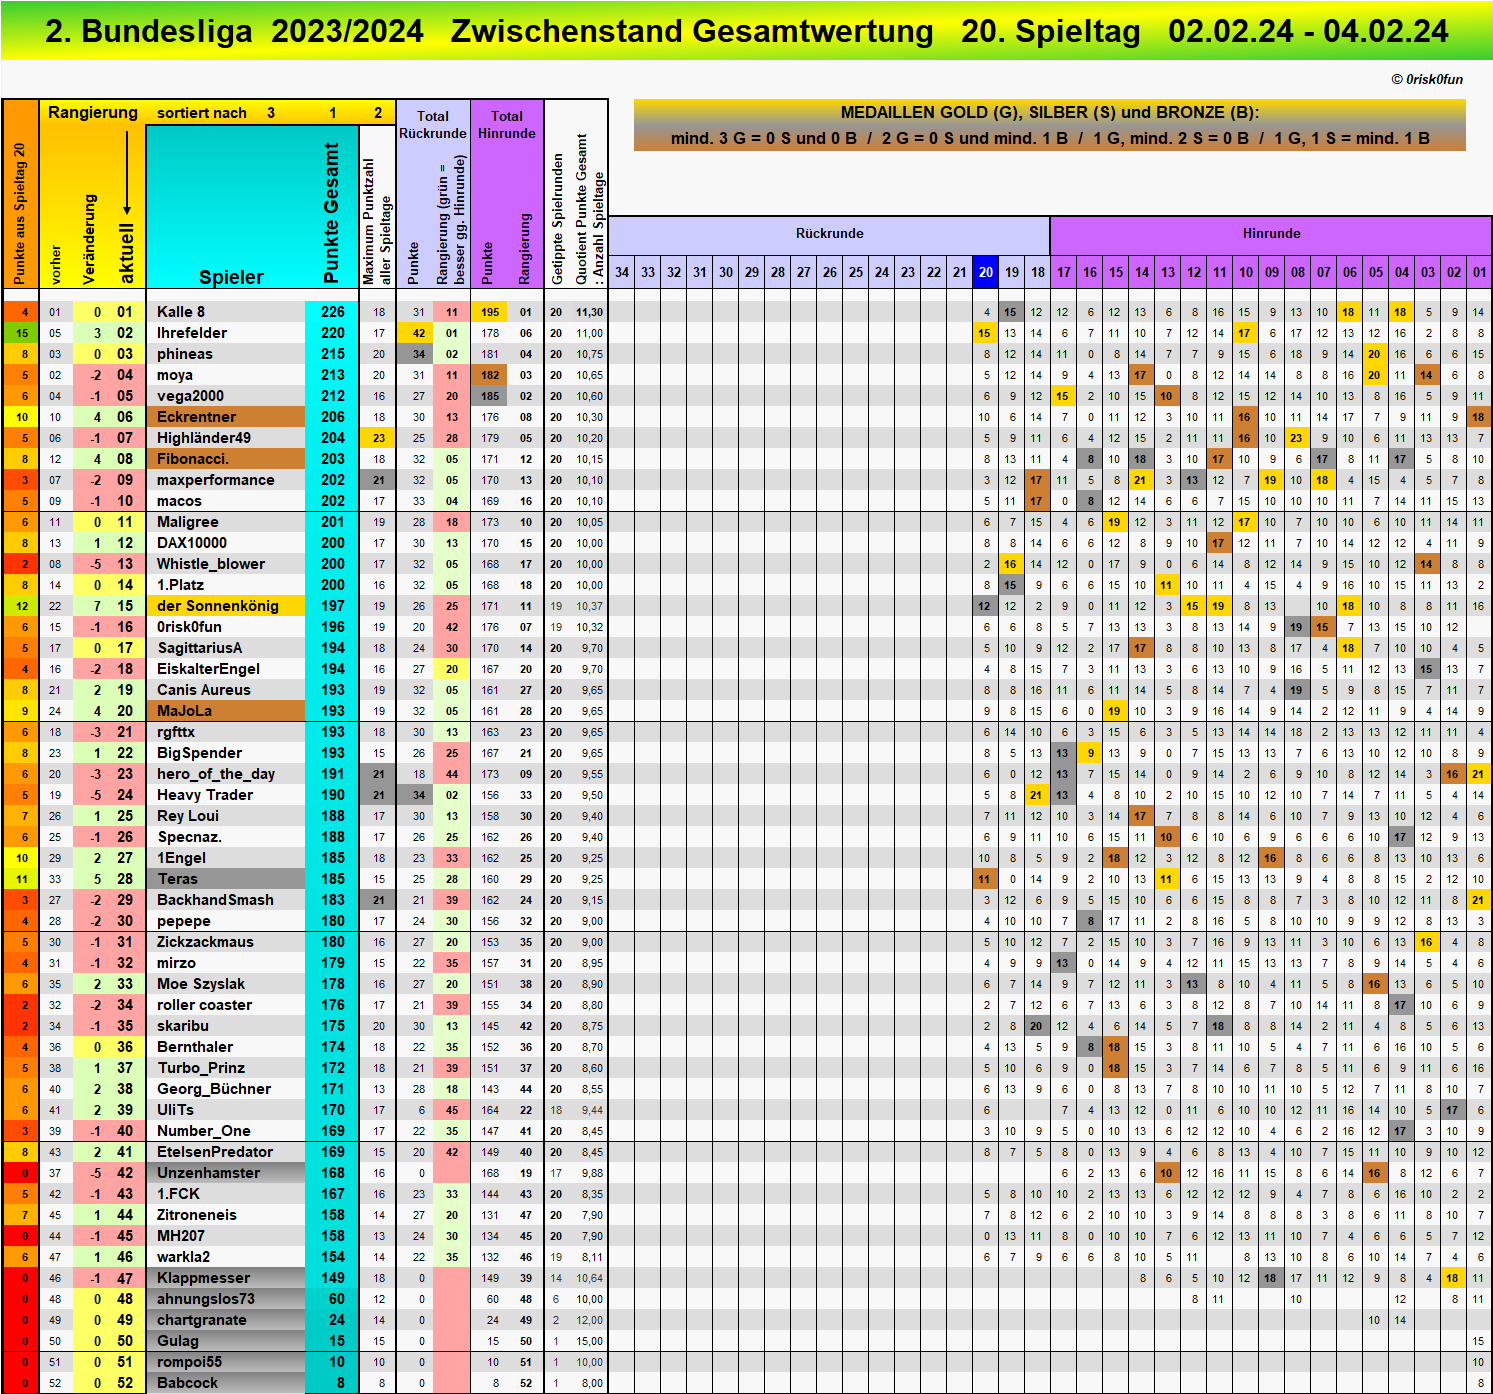Image resolution: width=1493 pixels, height=1394 pixels.
Task: Click player 0risk0fun in the ranking
Action: tap(190, 627)
